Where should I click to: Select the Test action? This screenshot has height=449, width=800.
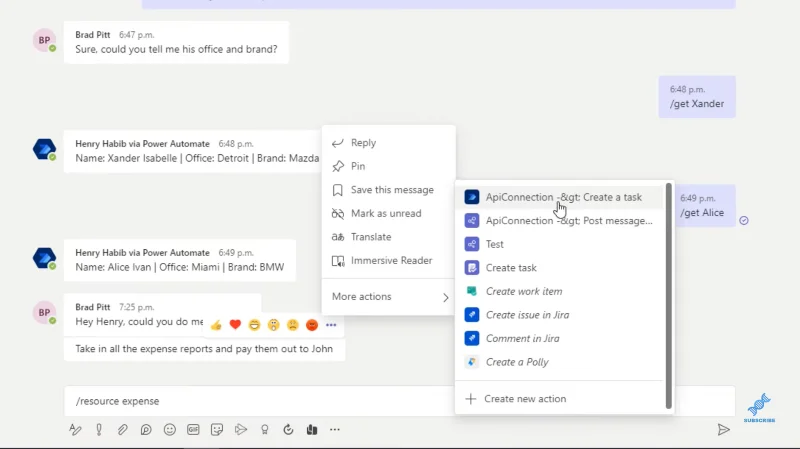560,244
